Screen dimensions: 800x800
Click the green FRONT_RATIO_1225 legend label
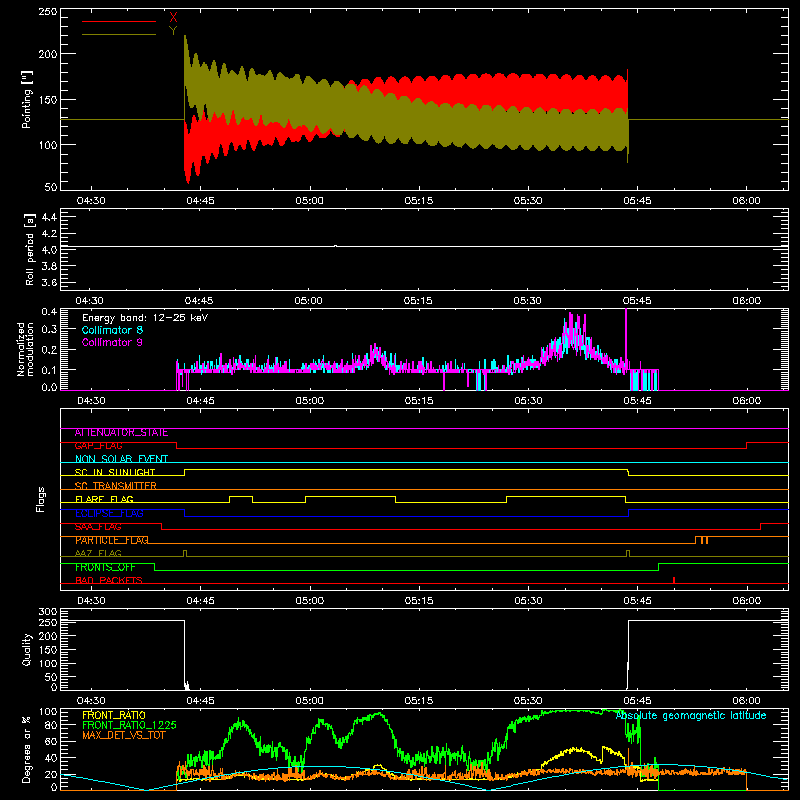click(x=129, y=725)
